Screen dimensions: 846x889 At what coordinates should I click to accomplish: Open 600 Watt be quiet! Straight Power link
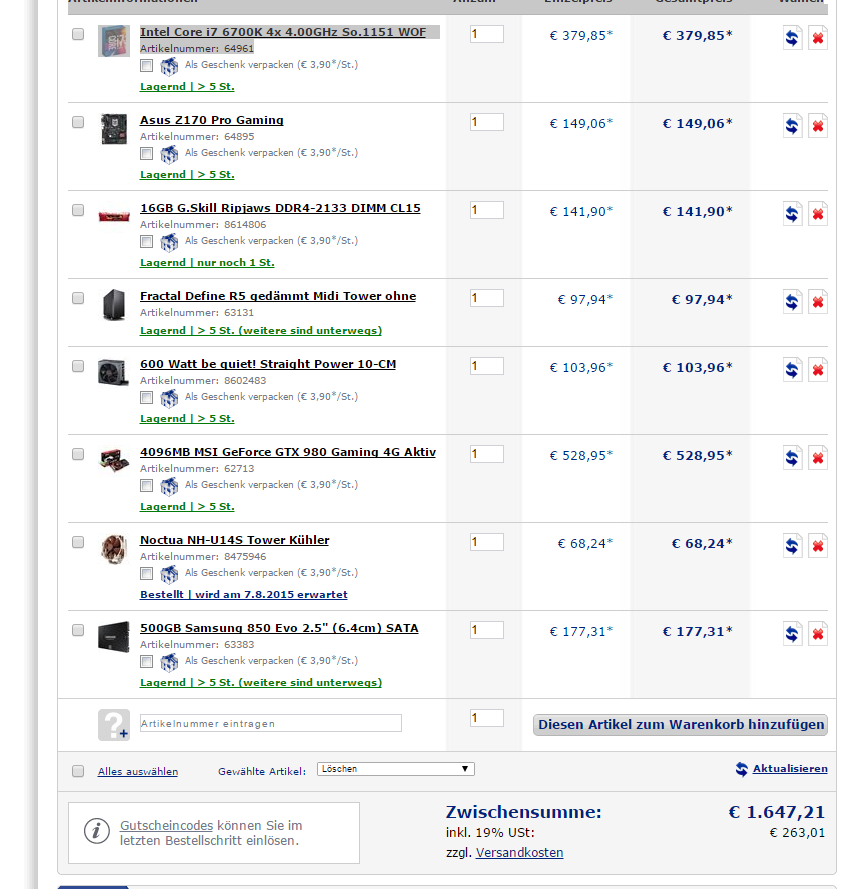(x=268, y=364)
